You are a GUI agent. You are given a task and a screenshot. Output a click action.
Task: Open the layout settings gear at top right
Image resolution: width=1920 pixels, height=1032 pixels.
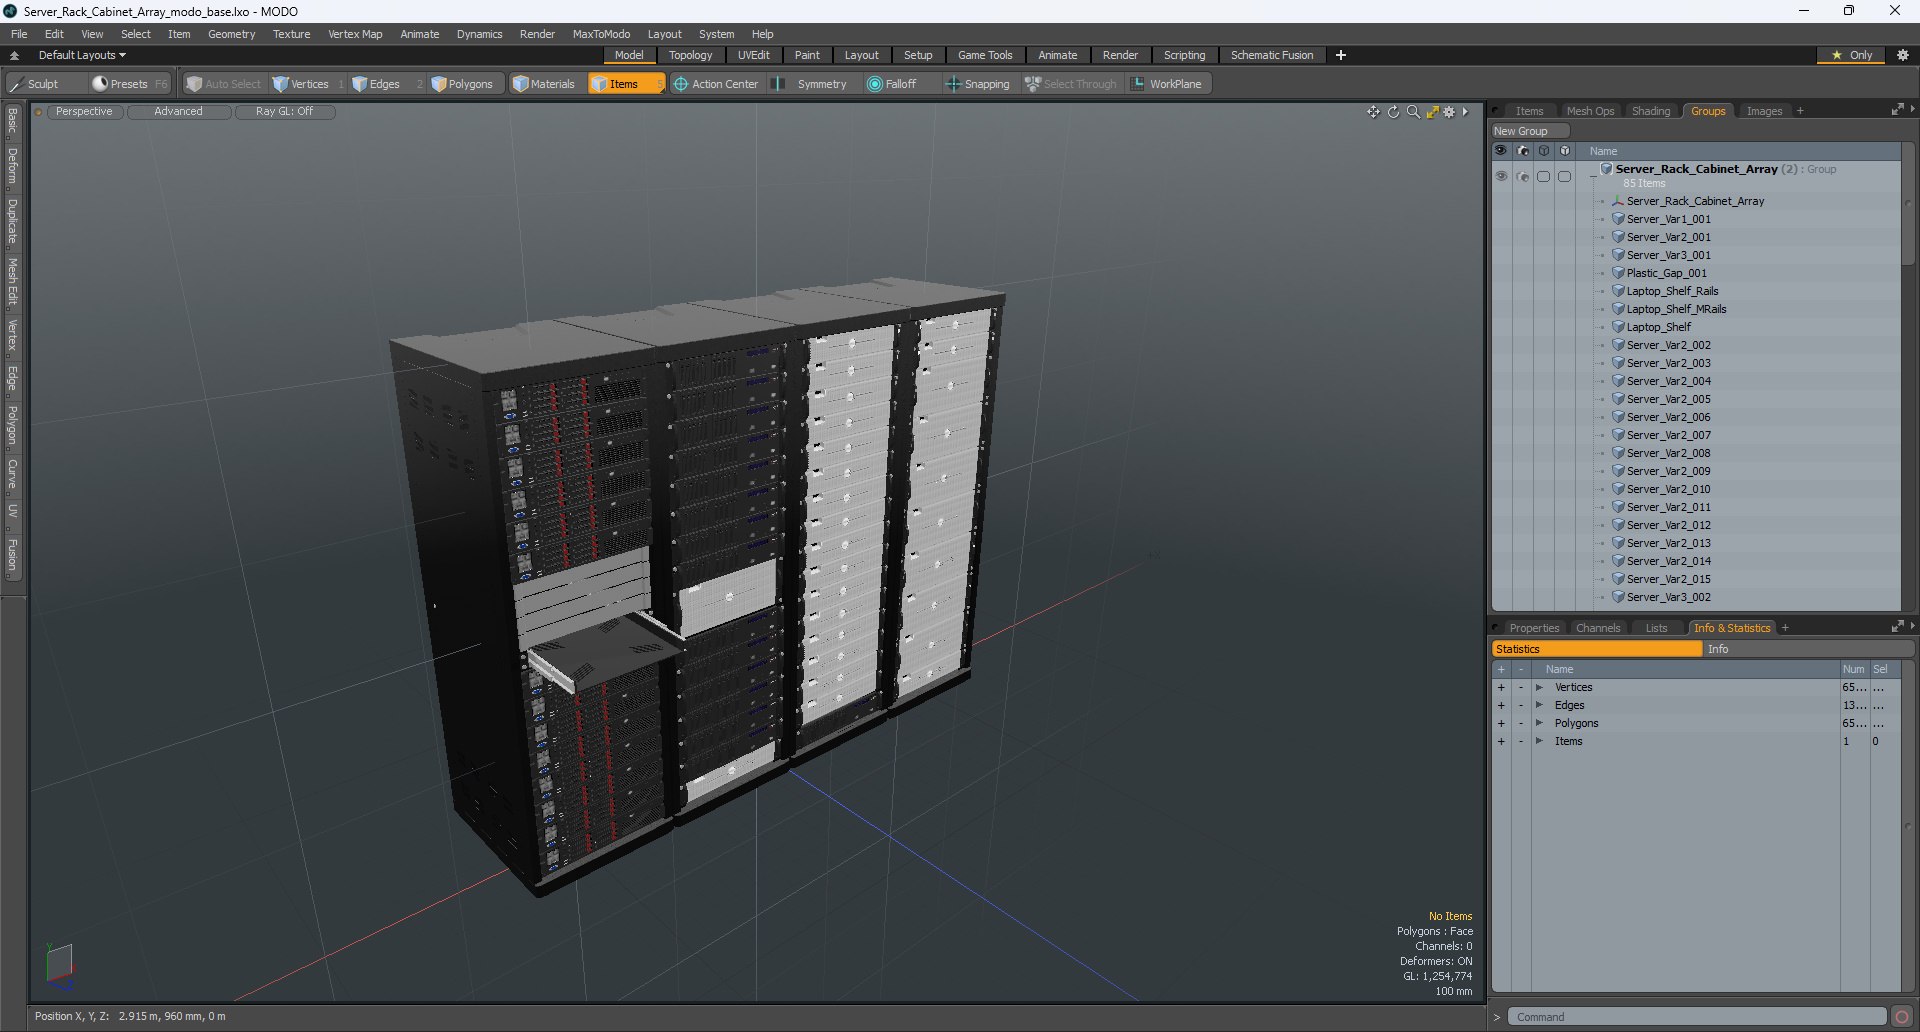pyautogui.click(x=1903, y=55)
